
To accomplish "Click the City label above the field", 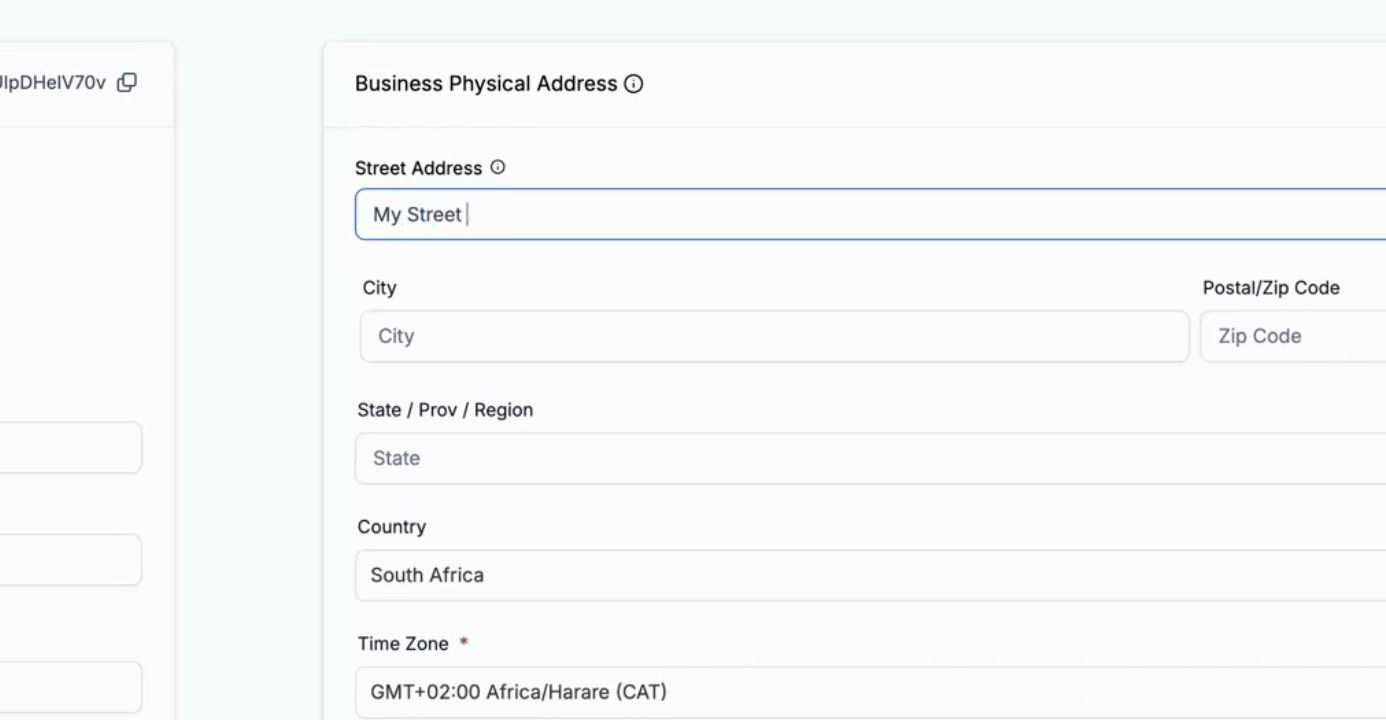I will pyautogui.click(x=380, y=288).
